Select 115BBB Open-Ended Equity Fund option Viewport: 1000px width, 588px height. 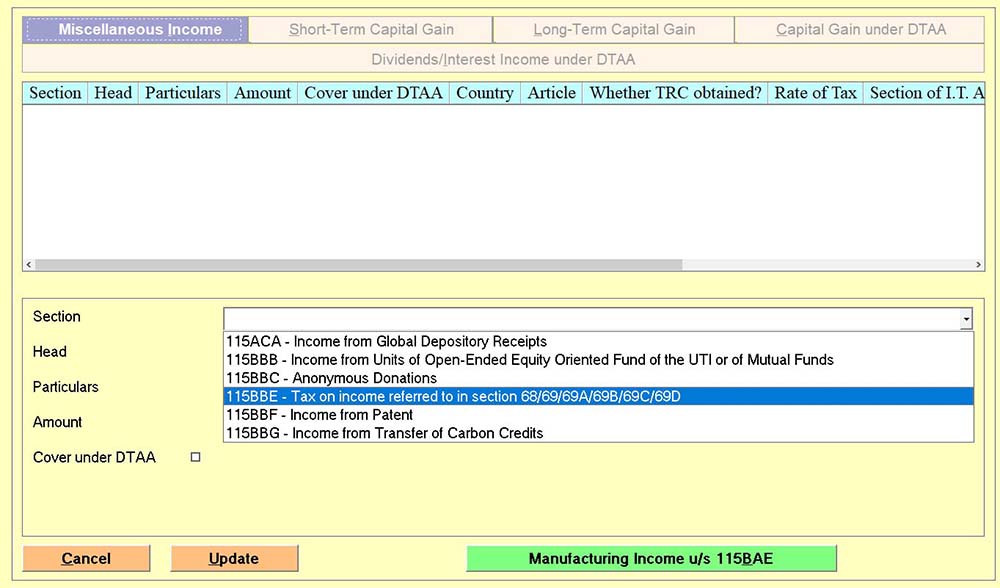pos(529,360)
